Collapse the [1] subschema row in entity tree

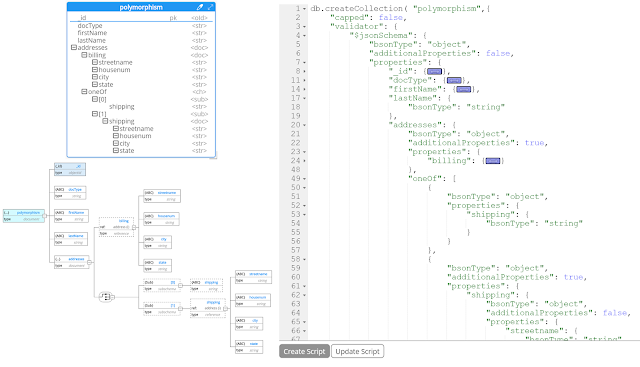[95, 114]
